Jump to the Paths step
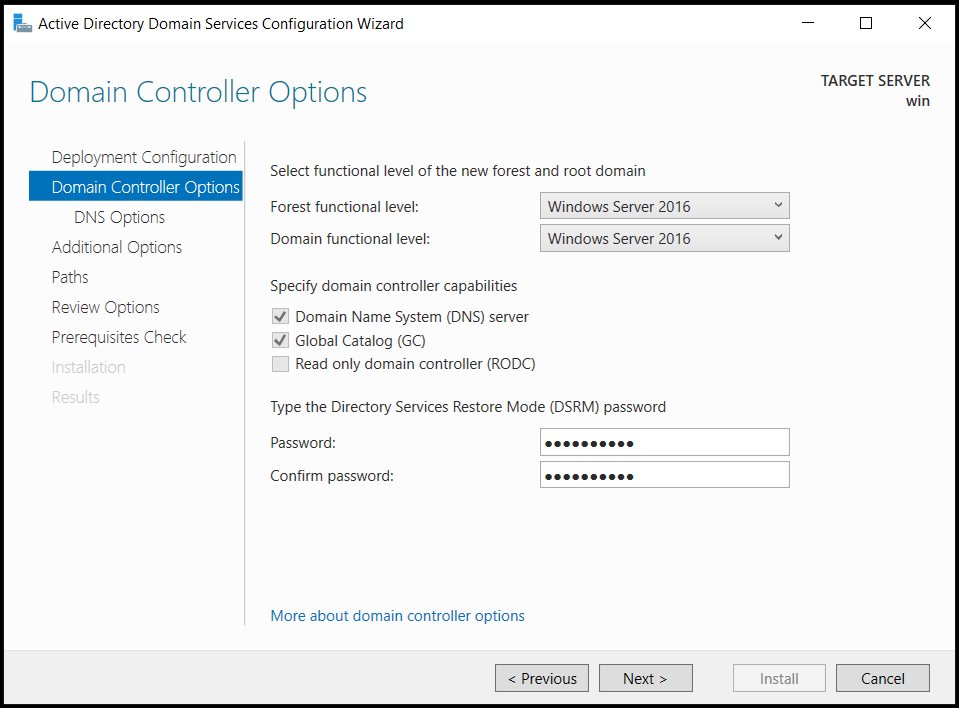The image size is (959, 708). 70,277
